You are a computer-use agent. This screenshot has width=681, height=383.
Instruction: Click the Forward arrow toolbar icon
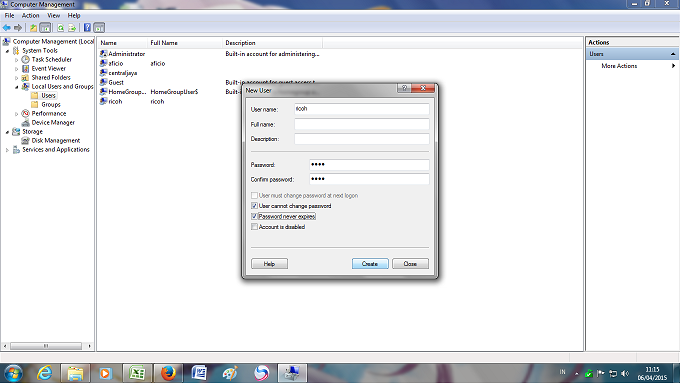click(x=18, y=28)
